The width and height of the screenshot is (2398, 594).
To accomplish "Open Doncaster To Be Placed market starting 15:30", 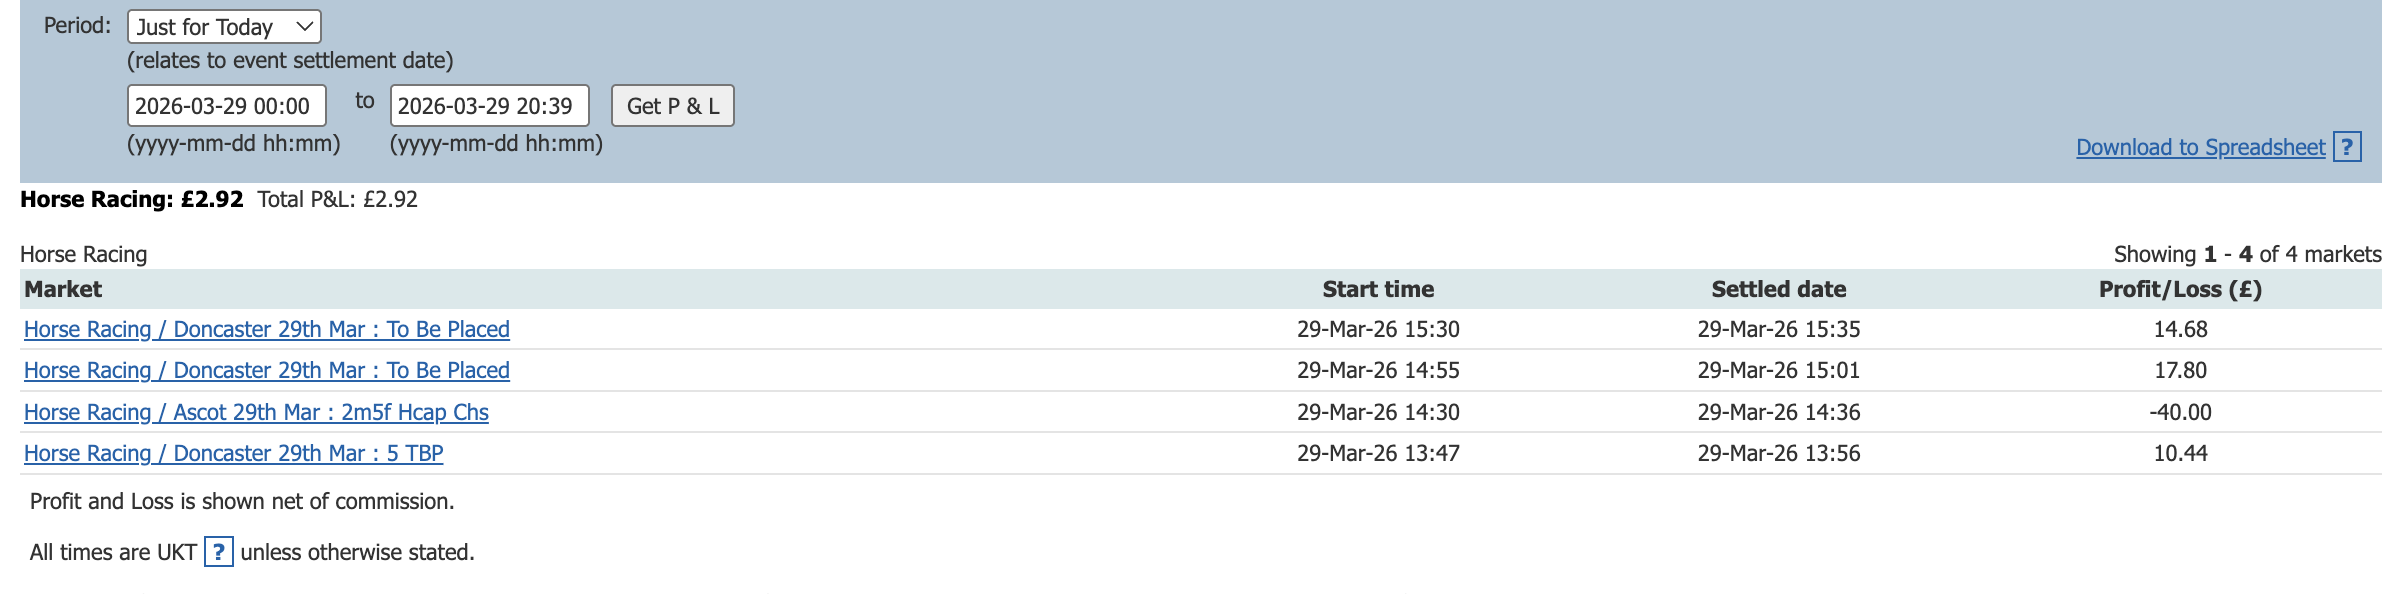I will pyautogui.click(x=266, y=329).
